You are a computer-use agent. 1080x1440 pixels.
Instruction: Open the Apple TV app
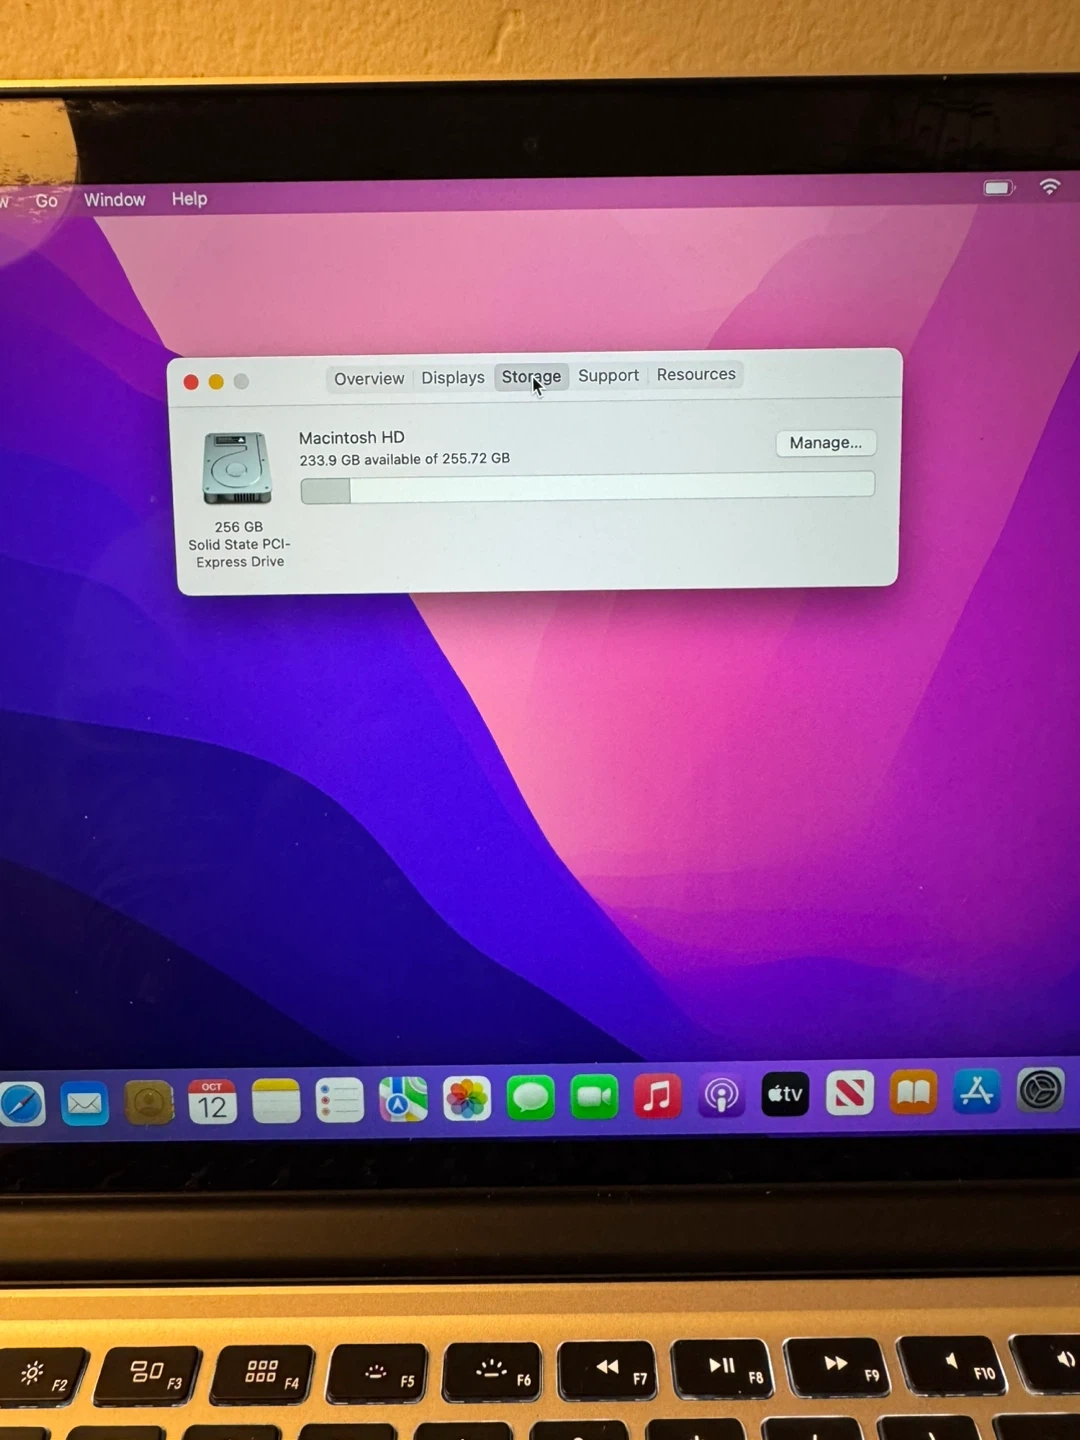[785, 1094]
